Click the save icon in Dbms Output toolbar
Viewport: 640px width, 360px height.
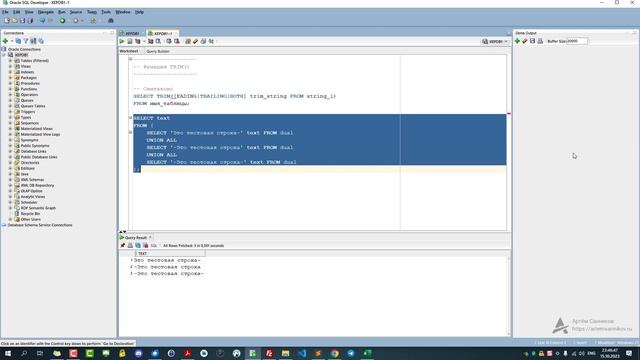532,41
